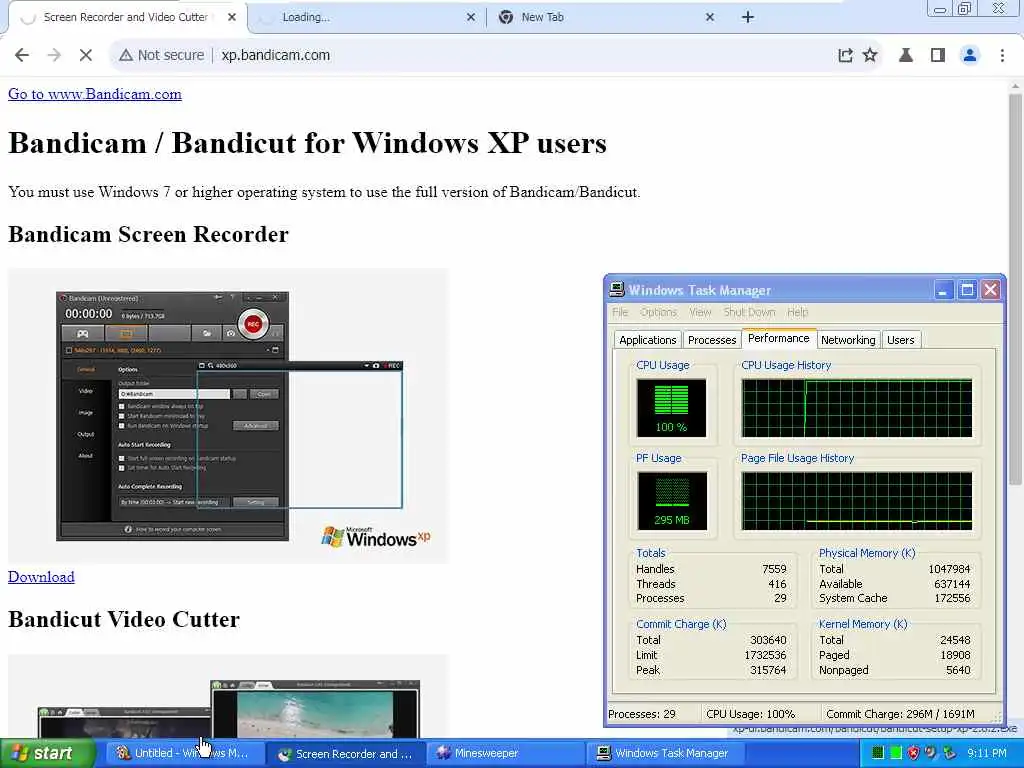This screenshot has height=768, width=1024.
Task: Follow the Go to www.Bandicam.com link
Action: [95, 94]
